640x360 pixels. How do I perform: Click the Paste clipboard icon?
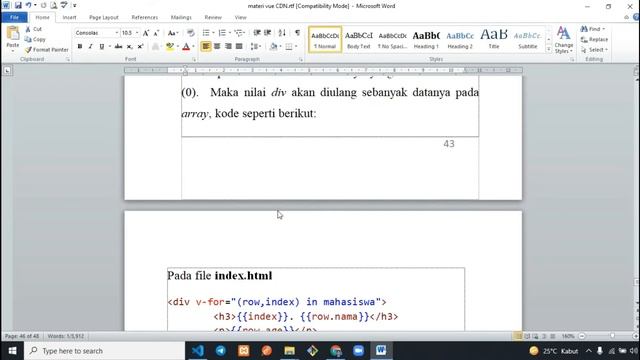tap(13, 33)
